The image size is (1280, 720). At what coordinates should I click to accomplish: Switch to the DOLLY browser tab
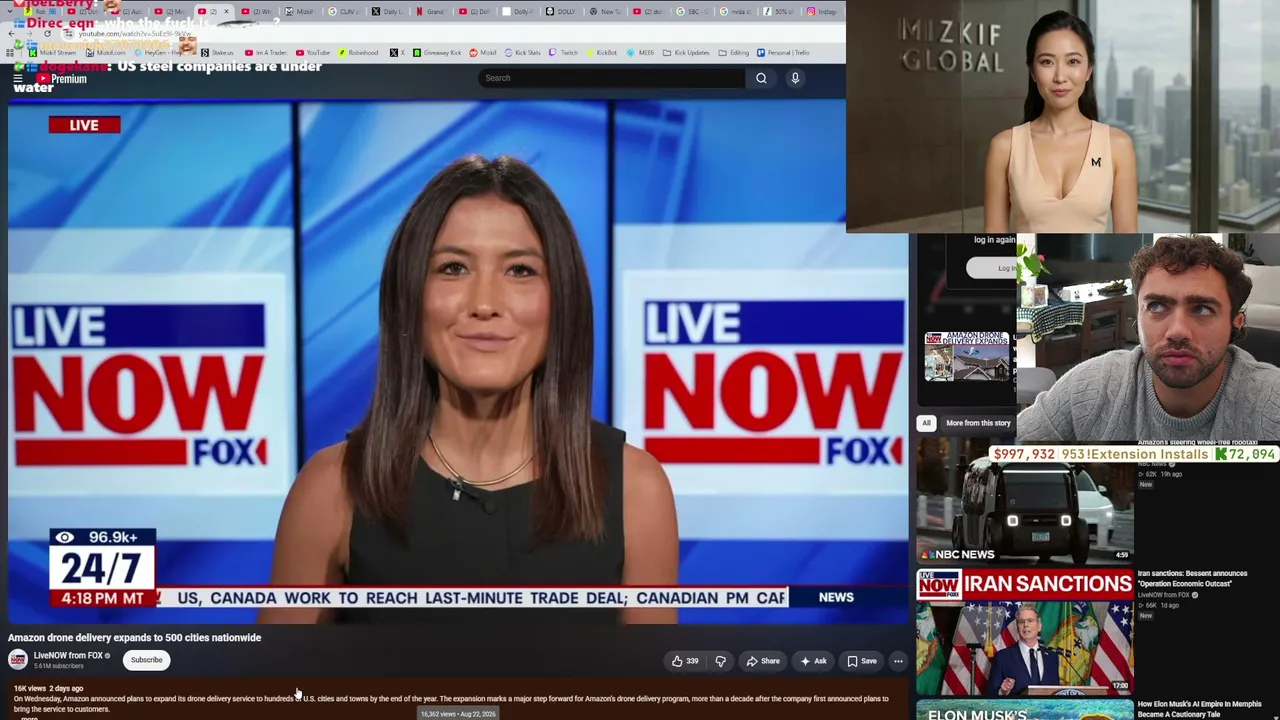pos(561,12)
